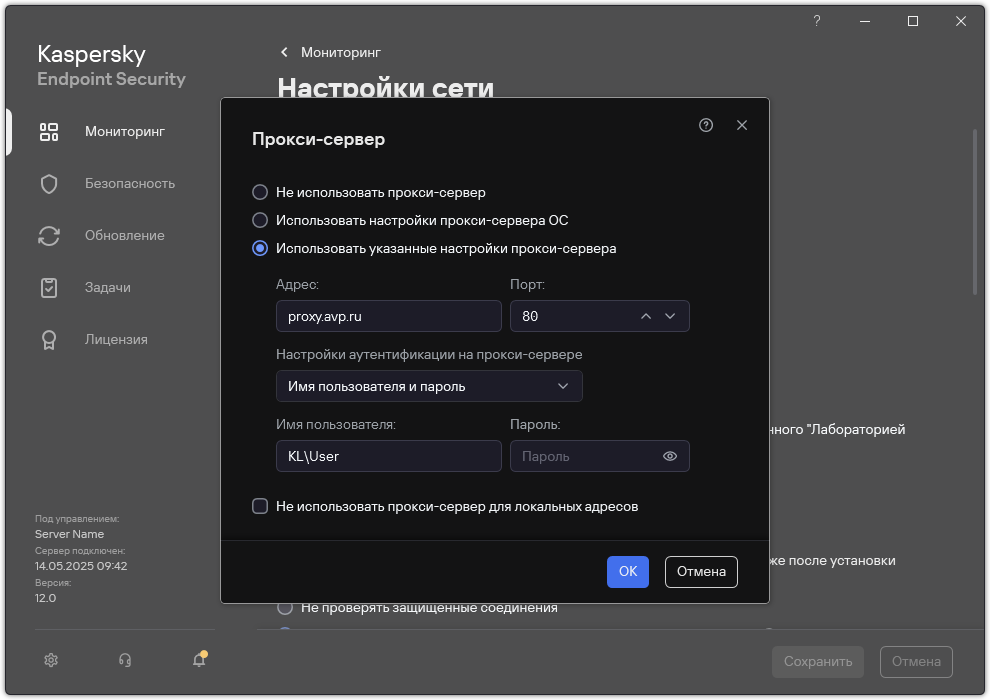This screenshot has width=990, height=700.
Task: Click the Обновление refresh icon
Action: point(49,236)
